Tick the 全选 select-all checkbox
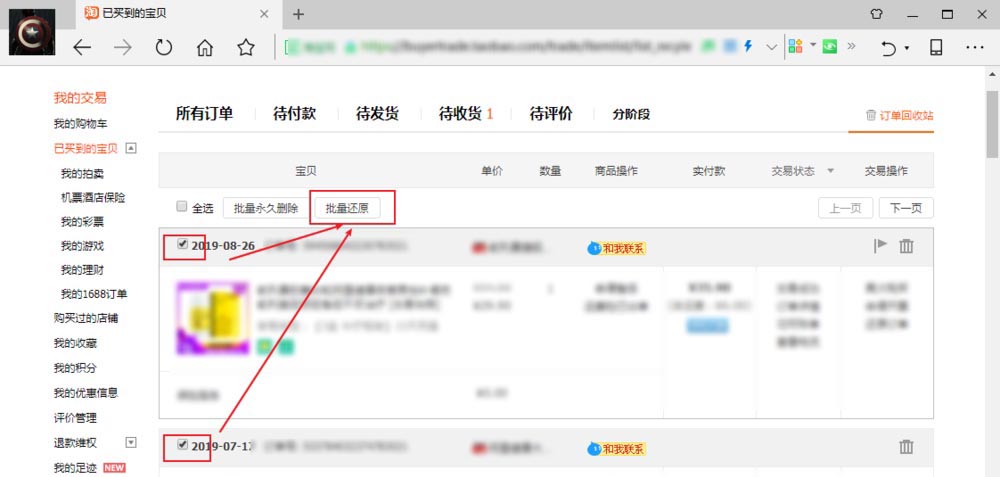Screen dimensions: 1000x477 click(x=182, y=207)
